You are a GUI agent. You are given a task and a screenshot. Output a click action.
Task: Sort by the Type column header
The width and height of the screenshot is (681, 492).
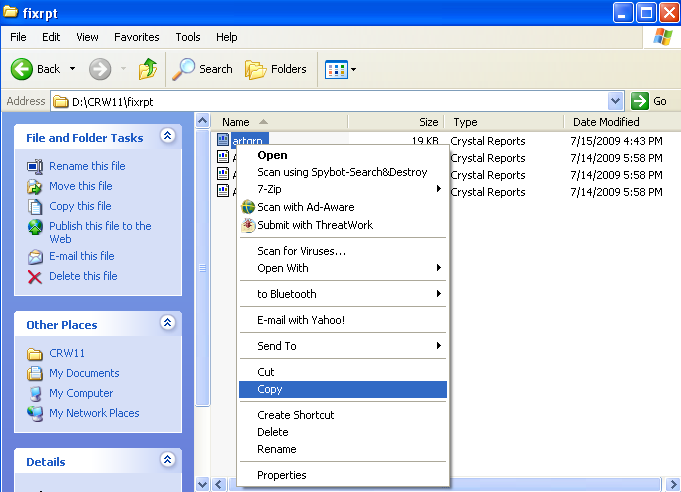tap(504, 122)
